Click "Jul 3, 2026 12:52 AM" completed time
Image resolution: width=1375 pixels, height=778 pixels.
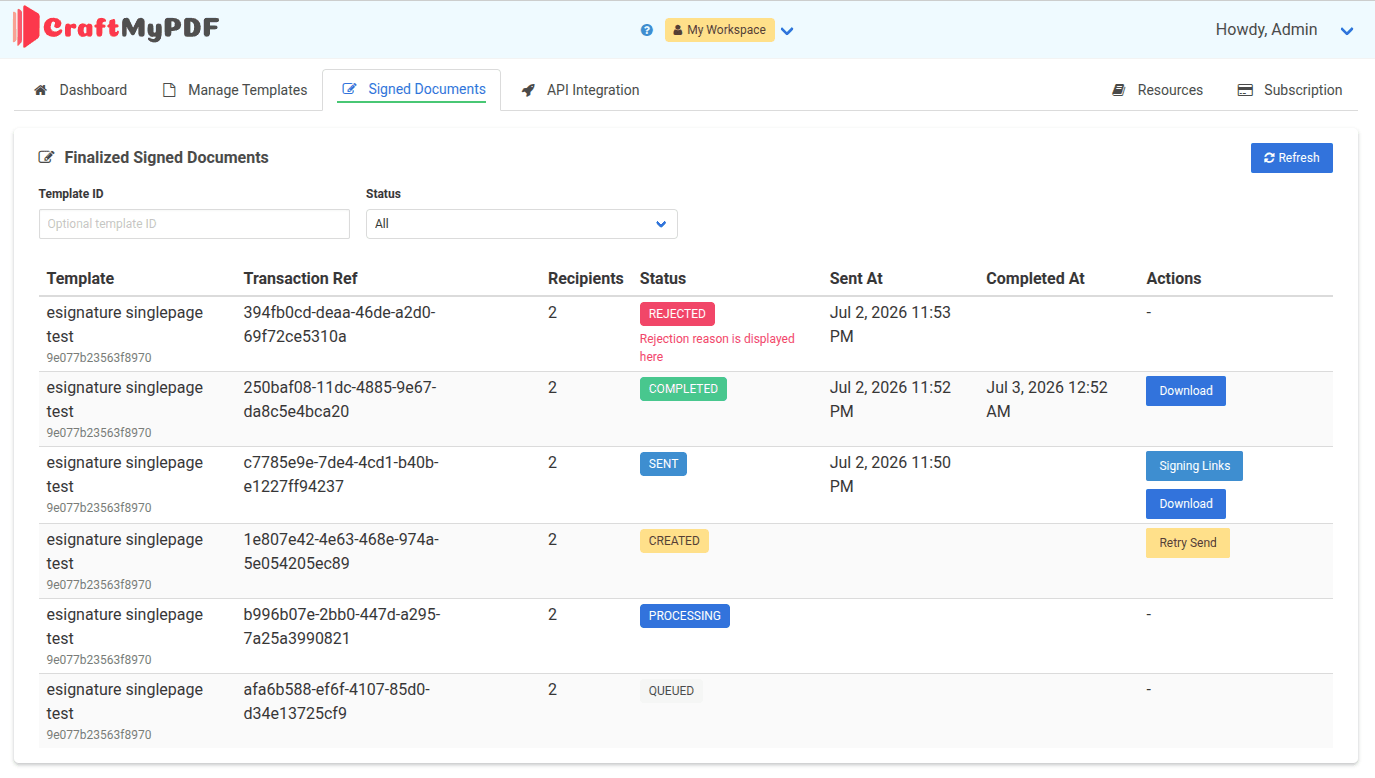pyautogui.click(x=1047, y=399)
